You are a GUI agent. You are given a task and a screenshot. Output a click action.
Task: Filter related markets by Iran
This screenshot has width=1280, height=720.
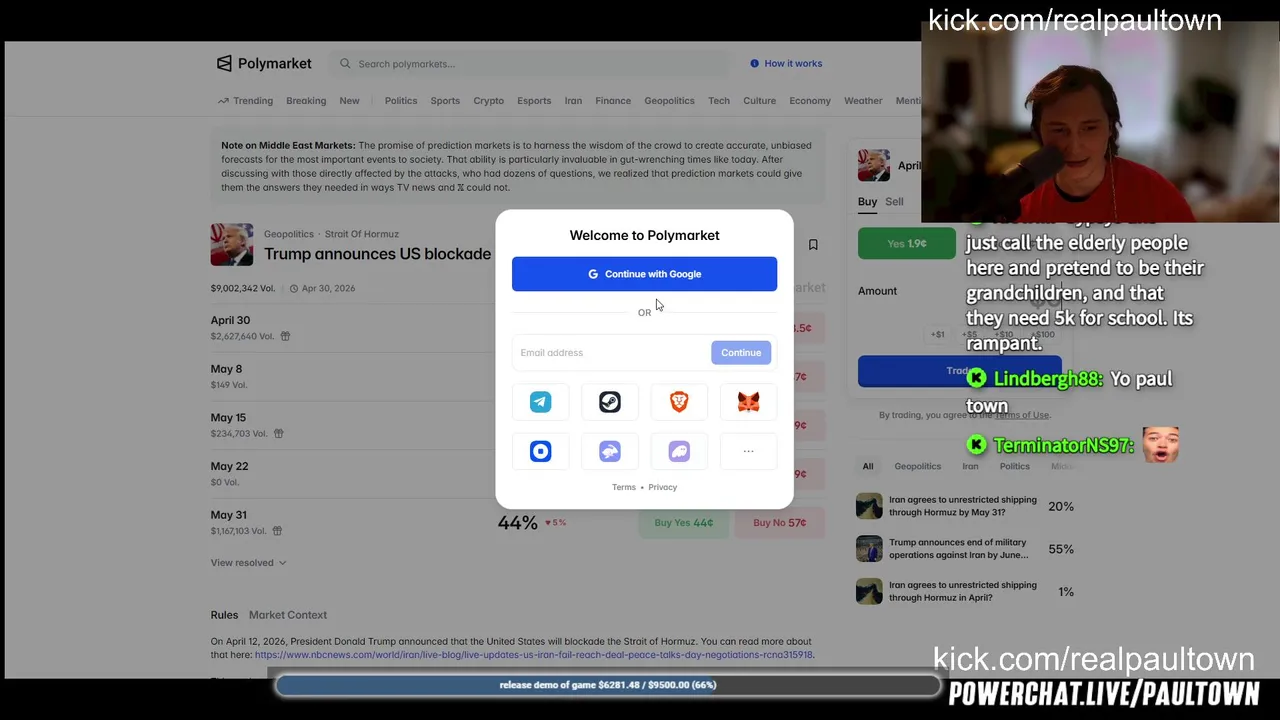(x=970, y=466)
